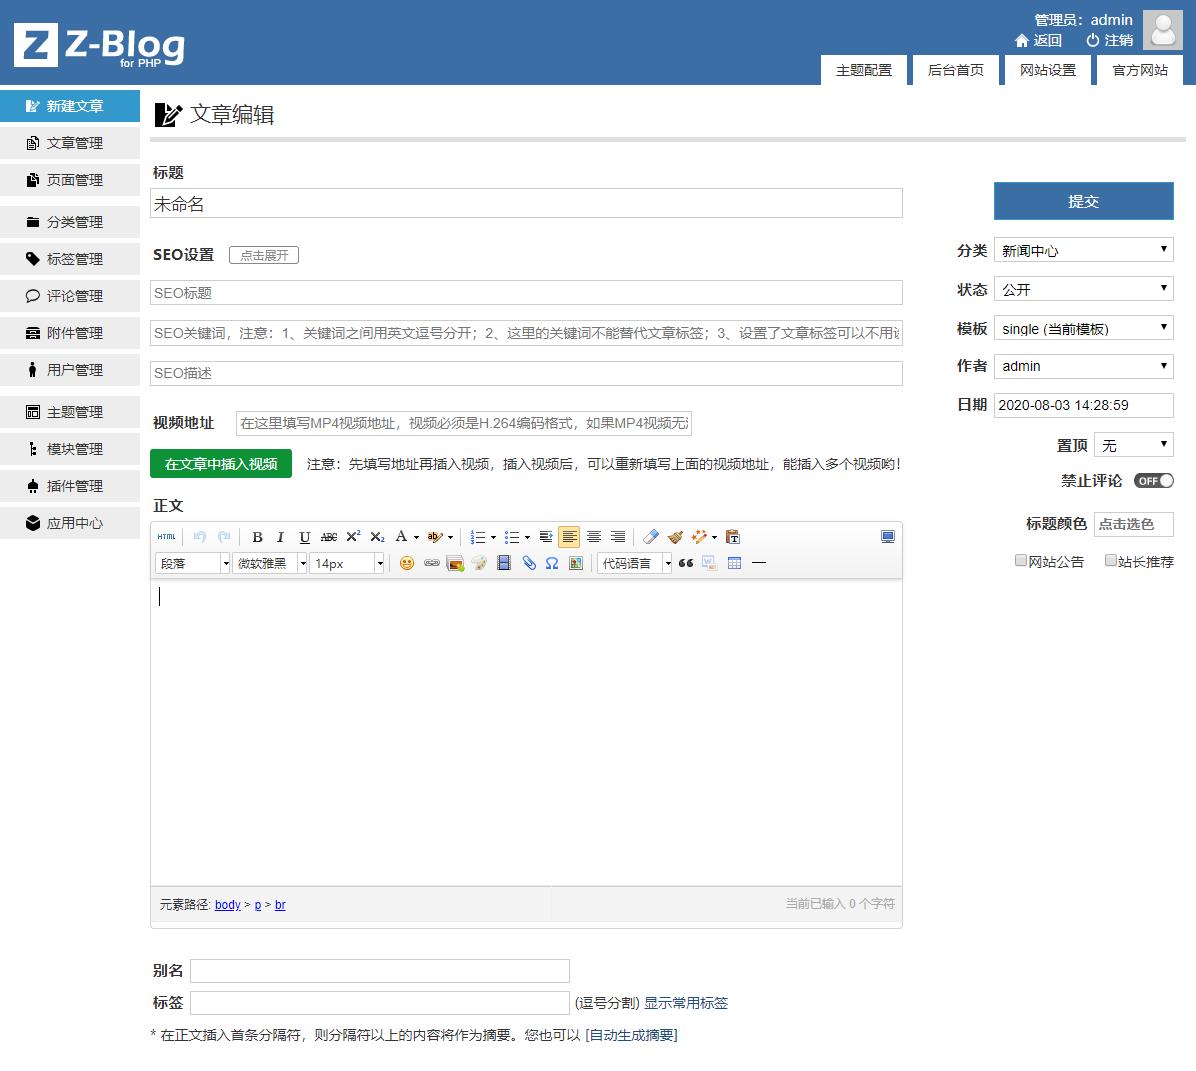This screenshot has height=1071, width=1196.
Task: Click the 在文章中插入视频 button
Action: point(221,464)
